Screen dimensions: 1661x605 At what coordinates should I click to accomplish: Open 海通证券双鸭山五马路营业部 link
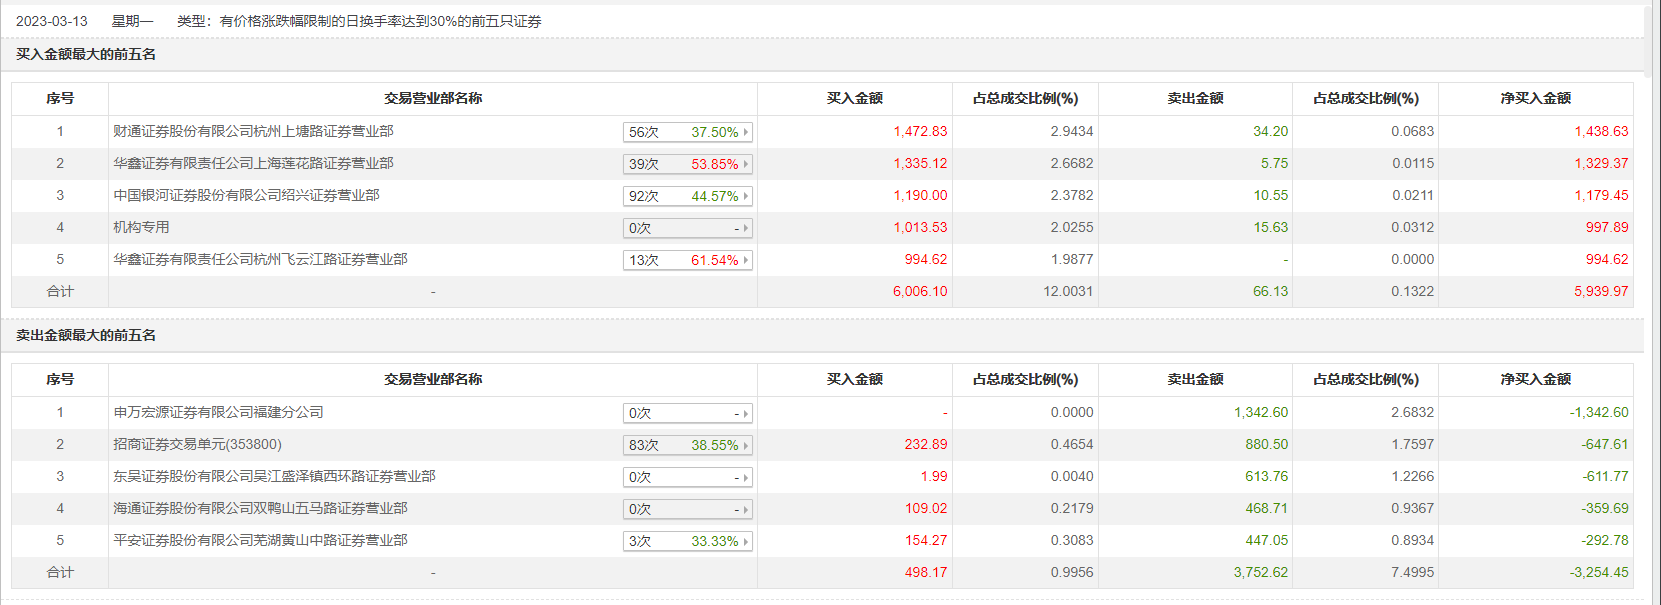click(260, 508)
